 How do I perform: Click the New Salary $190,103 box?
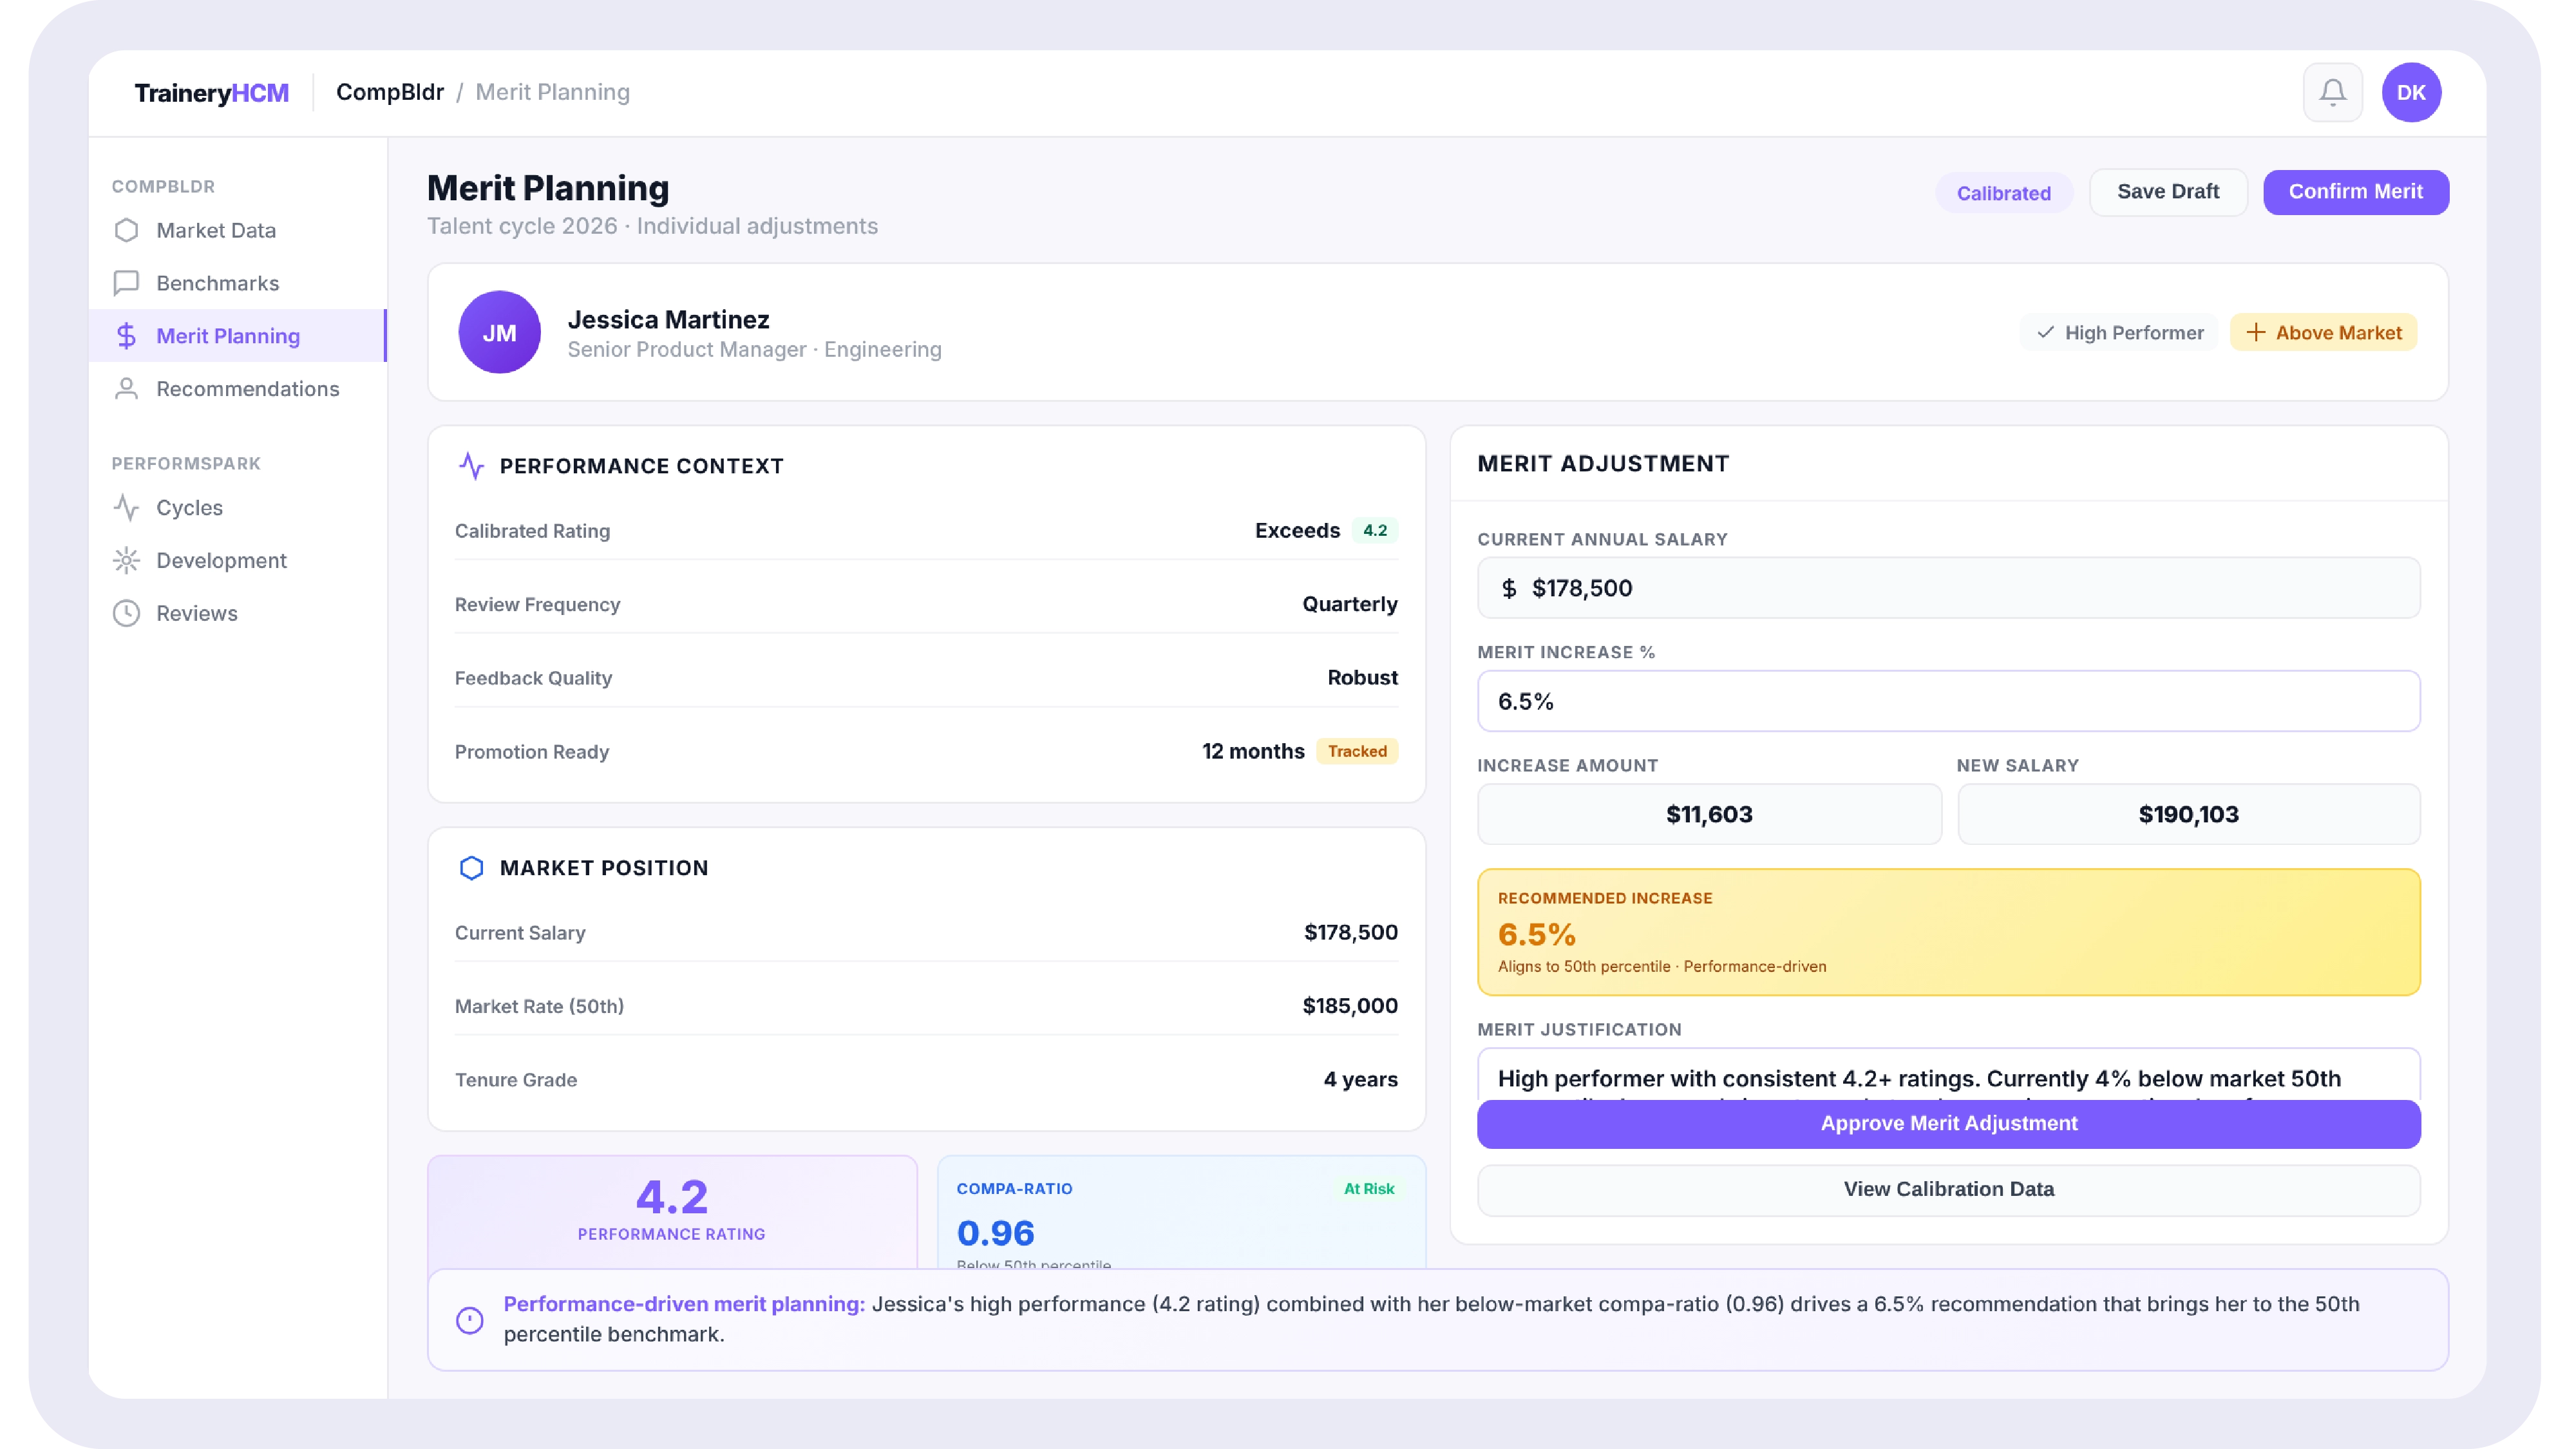coord(2188,814)
